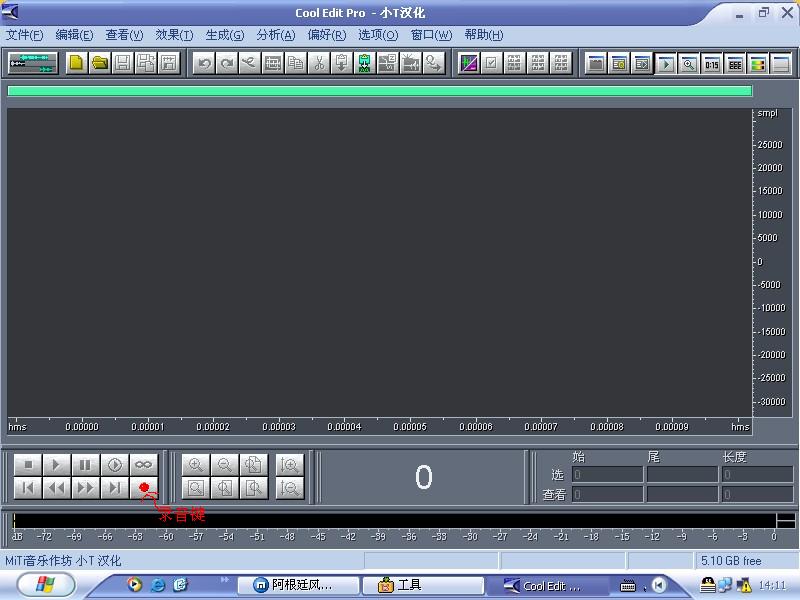Click the selection 始 (start) field

coord(607,474)
